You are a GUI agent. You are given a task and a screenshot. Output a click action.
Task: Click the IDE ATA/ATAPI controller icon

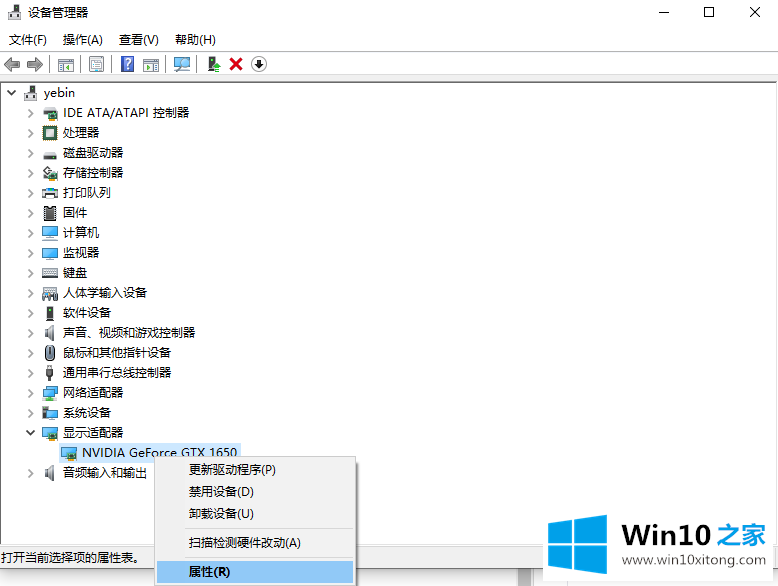tap(50, 114)
